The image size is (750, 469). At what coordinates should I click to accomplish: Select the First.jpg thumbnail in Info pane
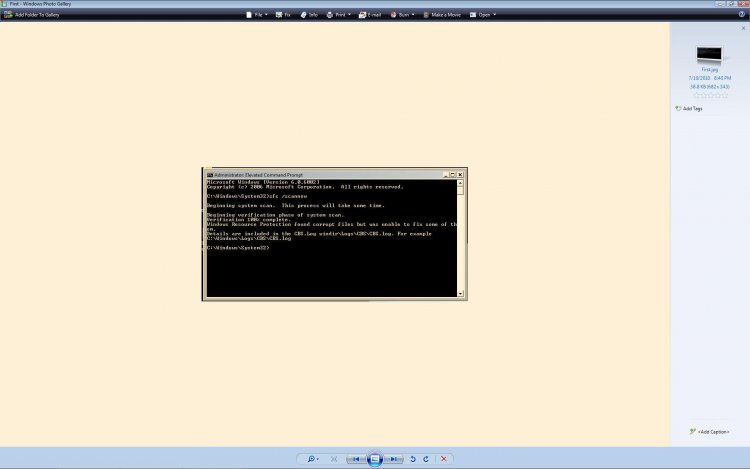tap(709, 54)
